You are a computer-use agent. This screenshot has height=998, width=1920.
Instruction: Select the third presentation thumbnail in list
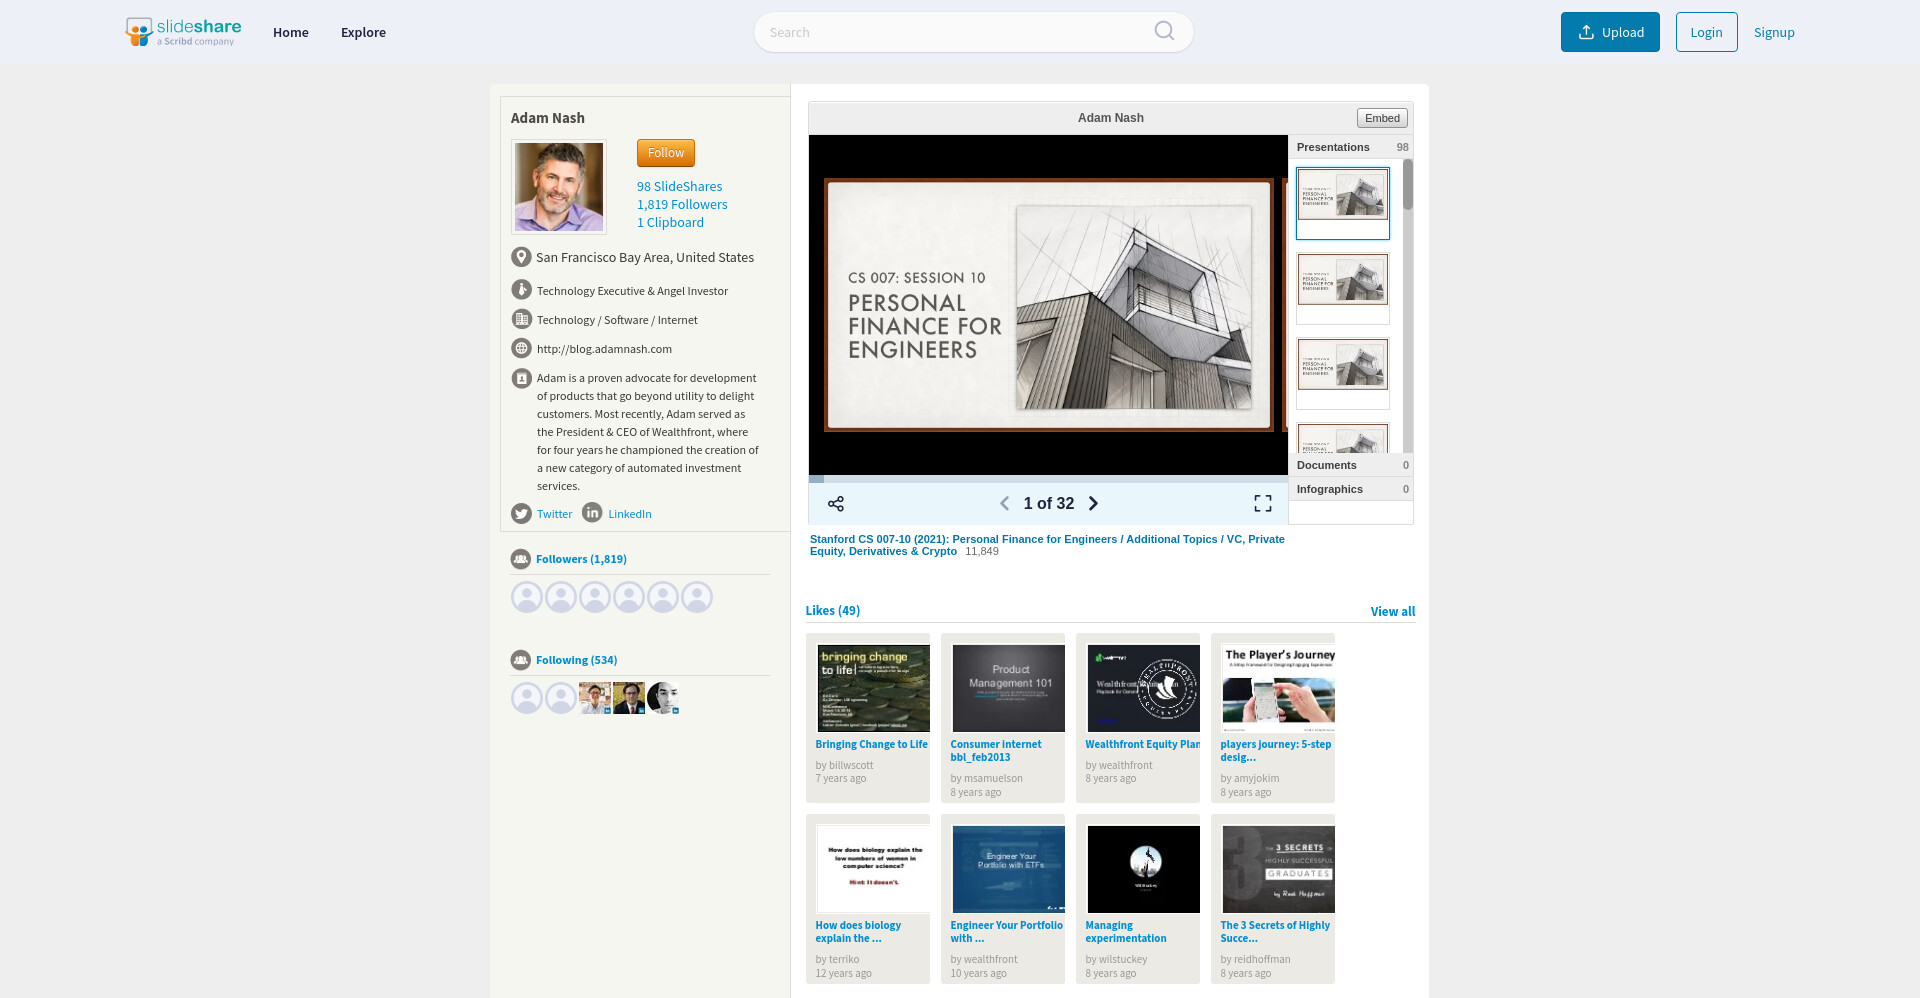click(1343, 373)
